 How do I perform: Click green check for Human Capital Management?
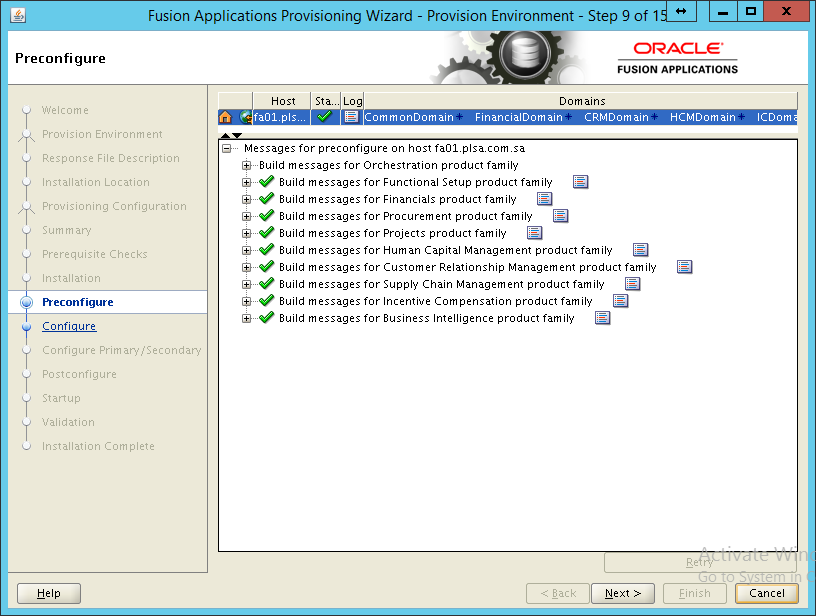coord(266,250)
